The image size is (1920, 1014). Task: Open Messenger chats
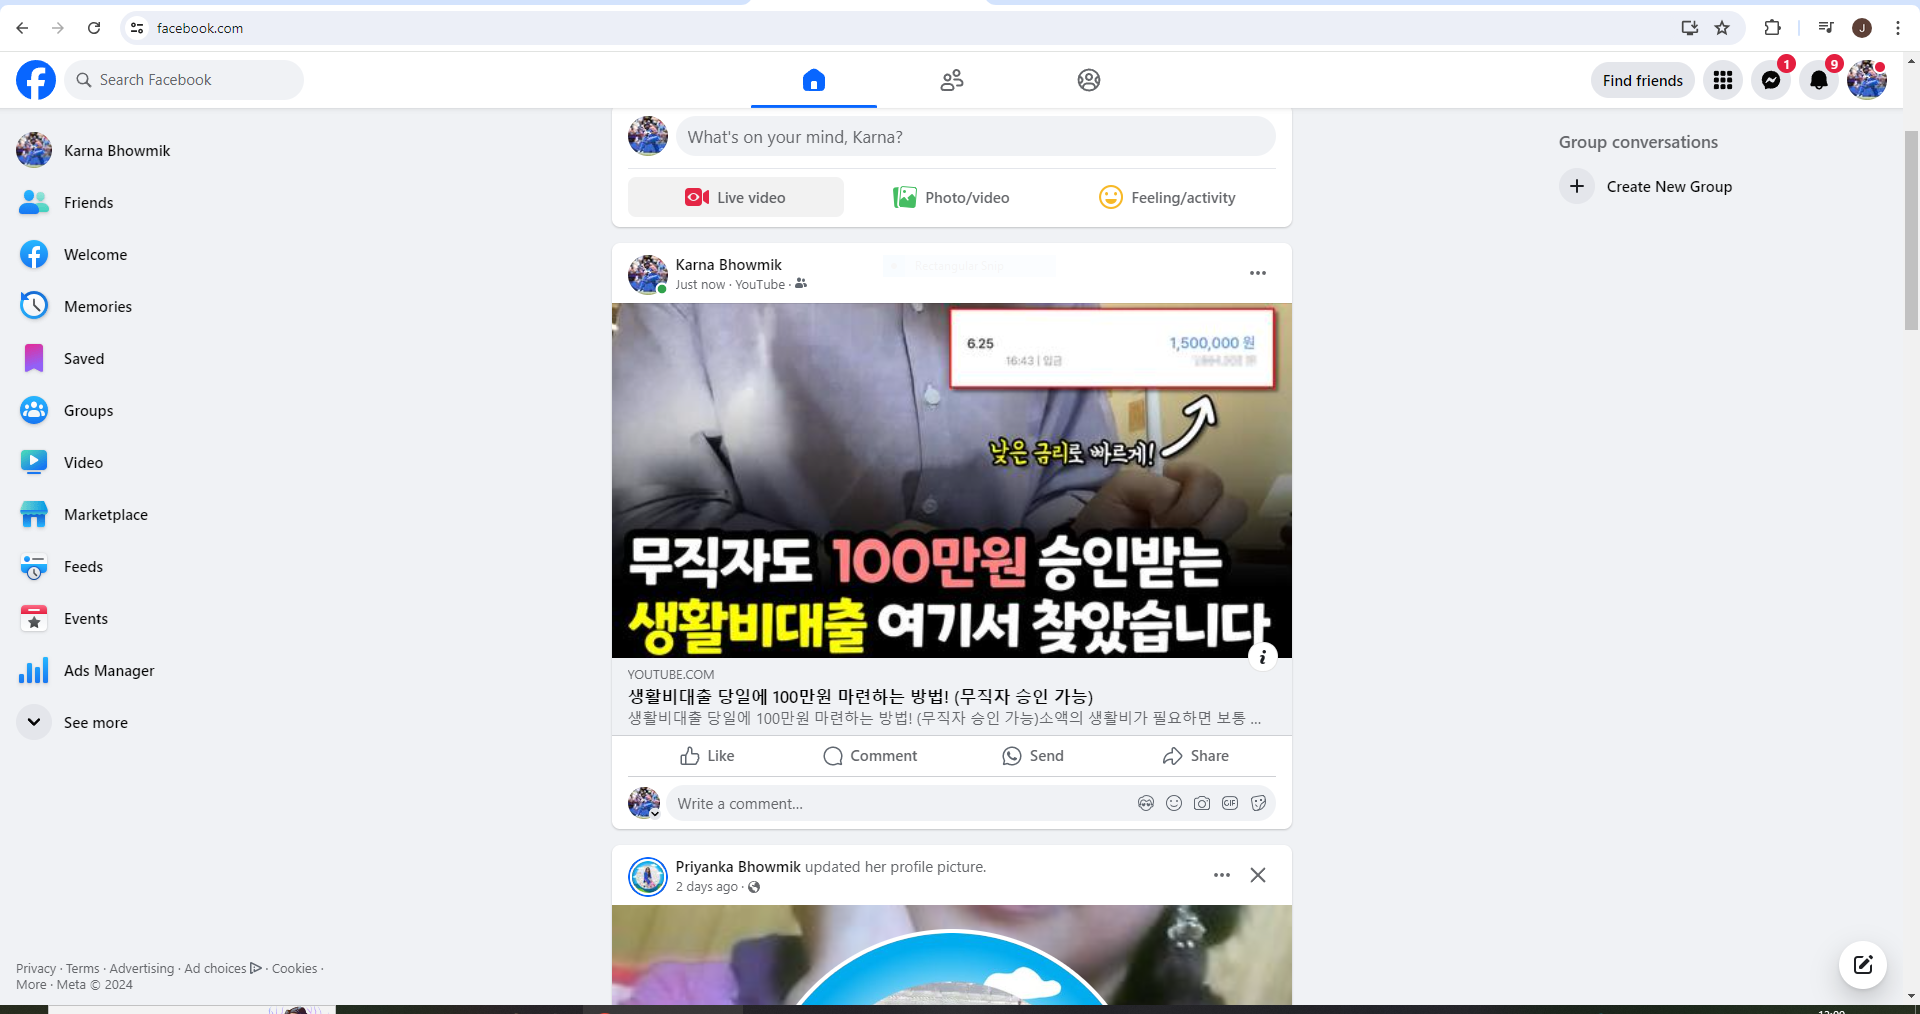[1771, 80]
